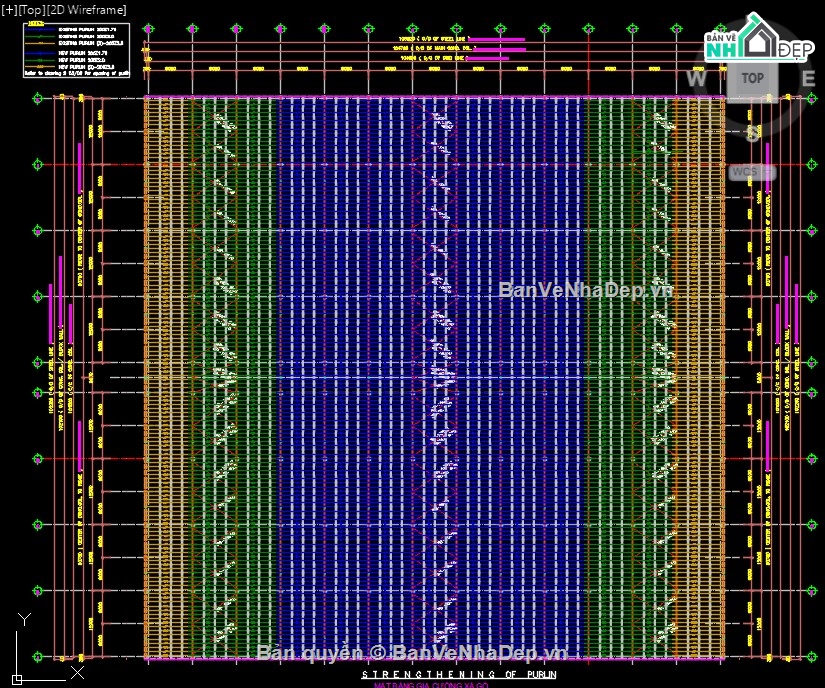
Task: Select the 'STRENGTHENING OF PURLIN' title text
Action: point(459,674)
